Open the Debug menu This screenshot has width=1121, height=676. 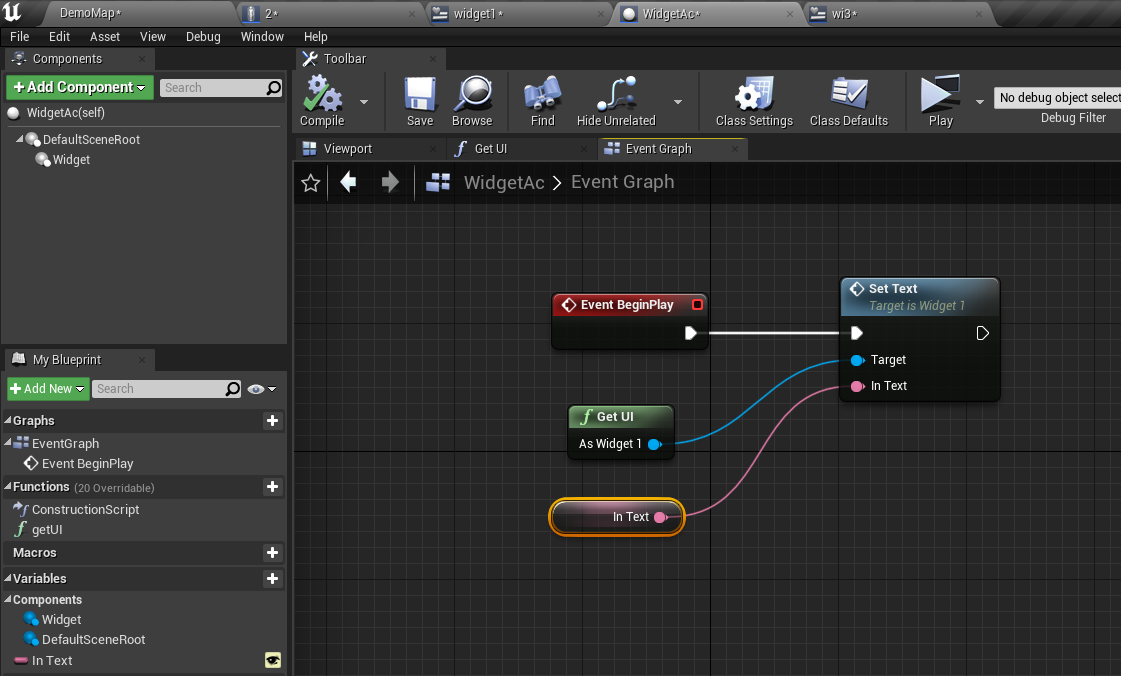pyautogui.click(x=203, y=36)
